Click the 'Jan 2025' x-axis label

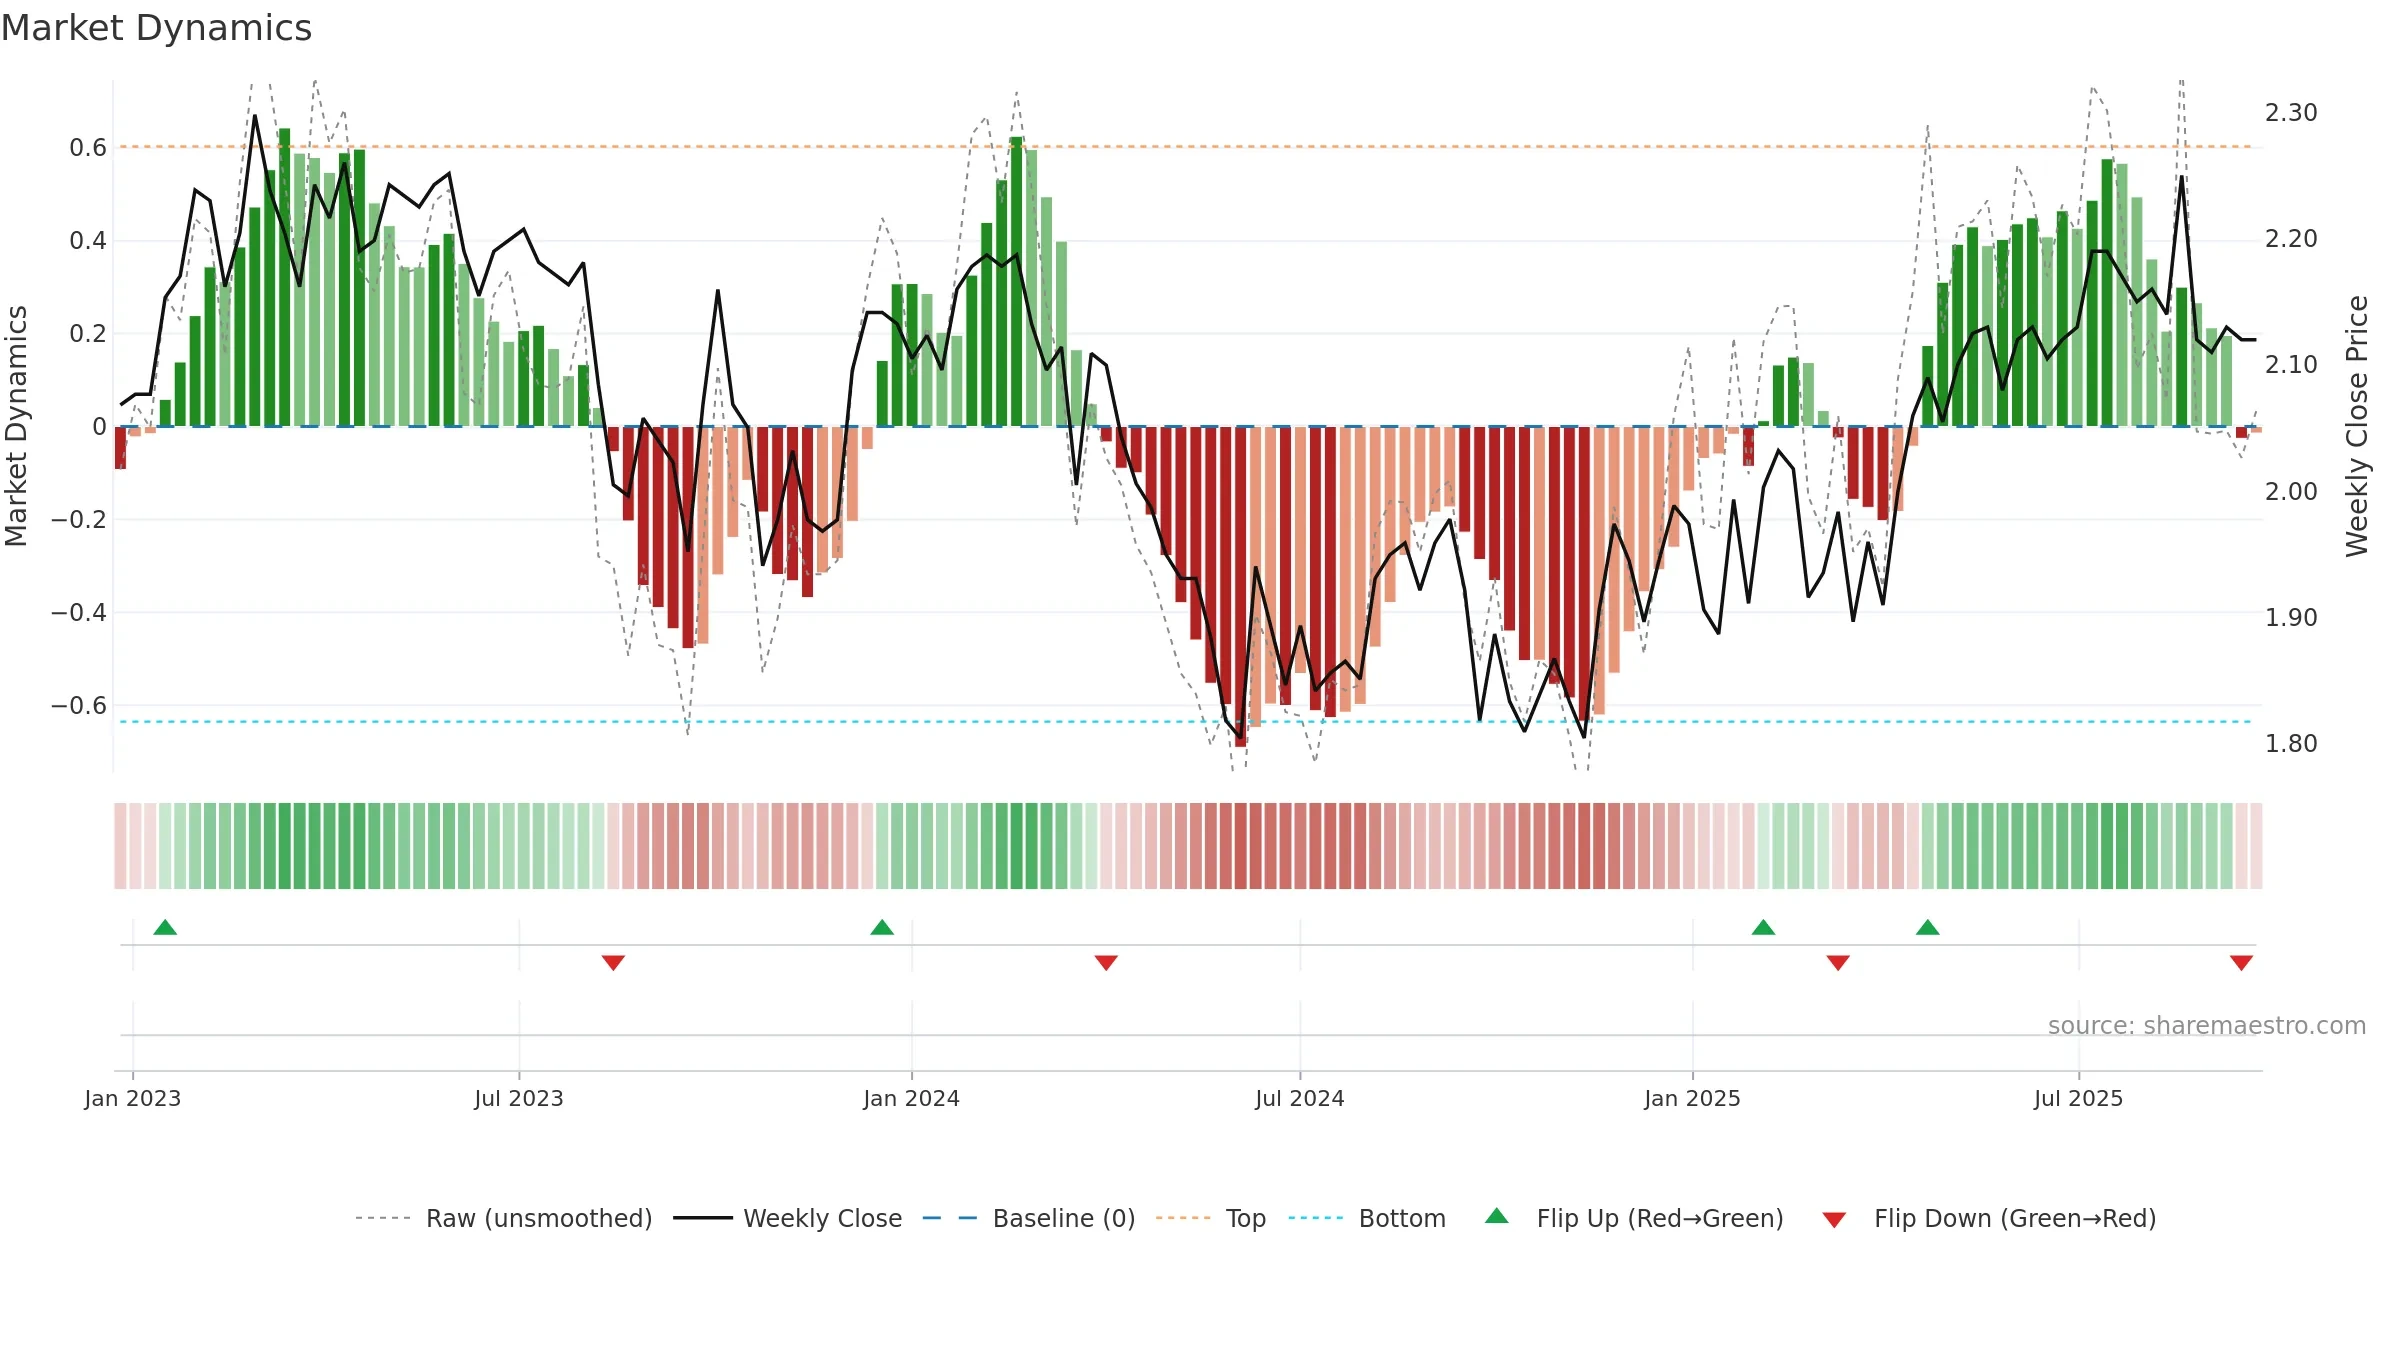point(1693,1098)
